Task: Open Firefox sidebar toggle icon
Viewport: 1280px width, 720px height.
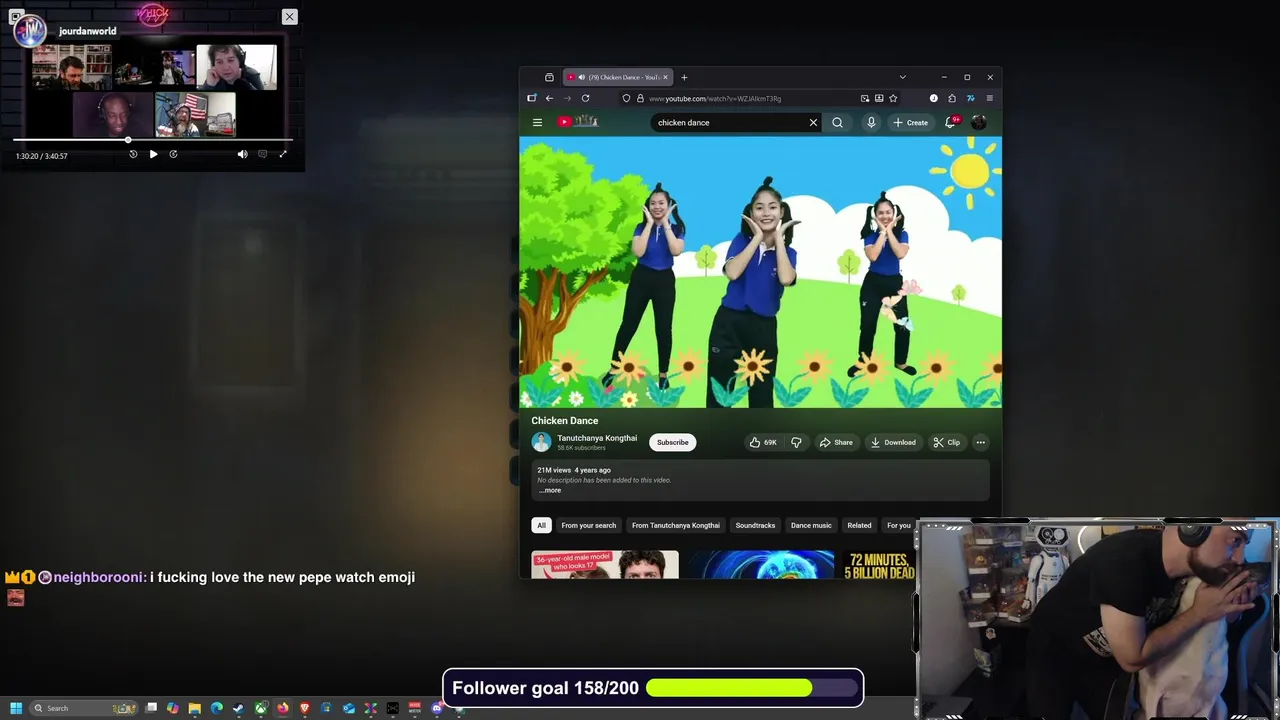Action: click(532, 98)
